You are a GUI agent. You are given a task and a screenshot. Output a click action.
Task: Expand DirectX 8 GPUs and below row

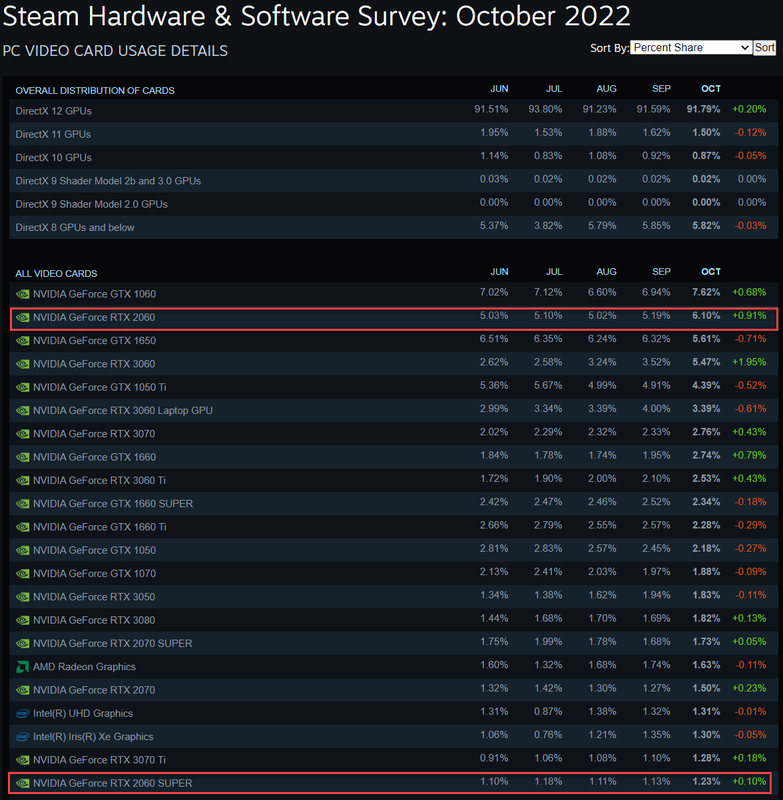[x=75, y=227]
